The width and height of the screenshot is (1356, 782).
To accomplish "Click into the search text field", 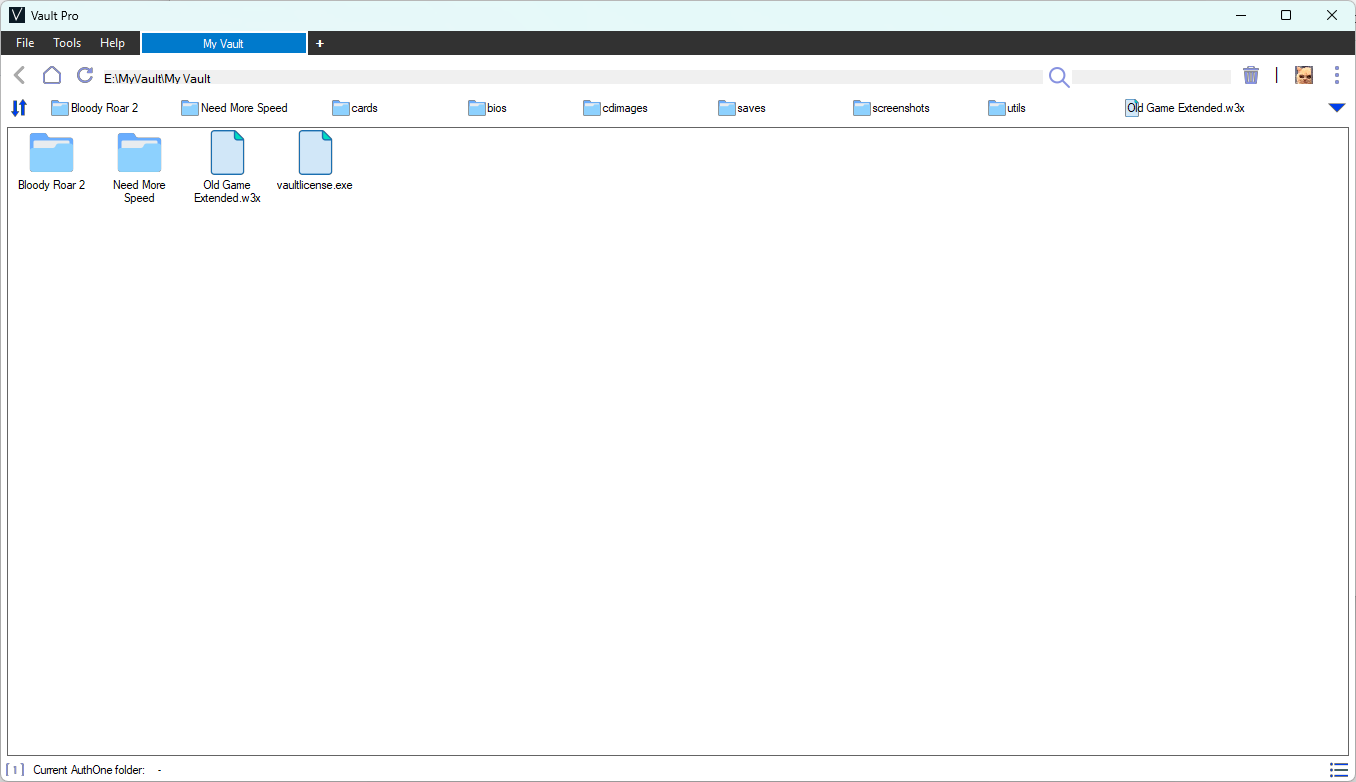I will 1151,77.
